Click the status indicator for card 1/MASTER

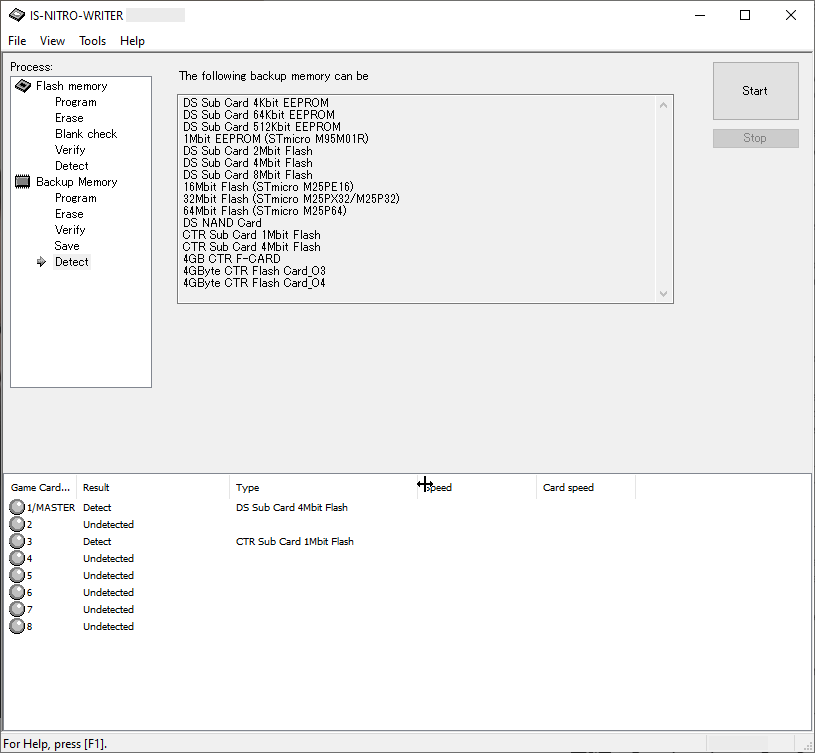pyautogui.click(x=17, y=507)
